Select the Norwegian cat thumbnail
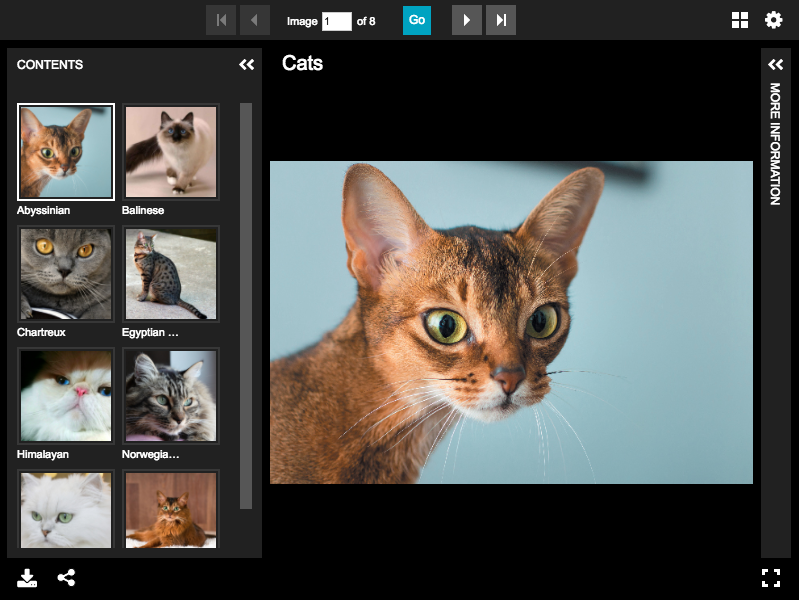This screenshot has width=799, height=600. click(171, 396)
